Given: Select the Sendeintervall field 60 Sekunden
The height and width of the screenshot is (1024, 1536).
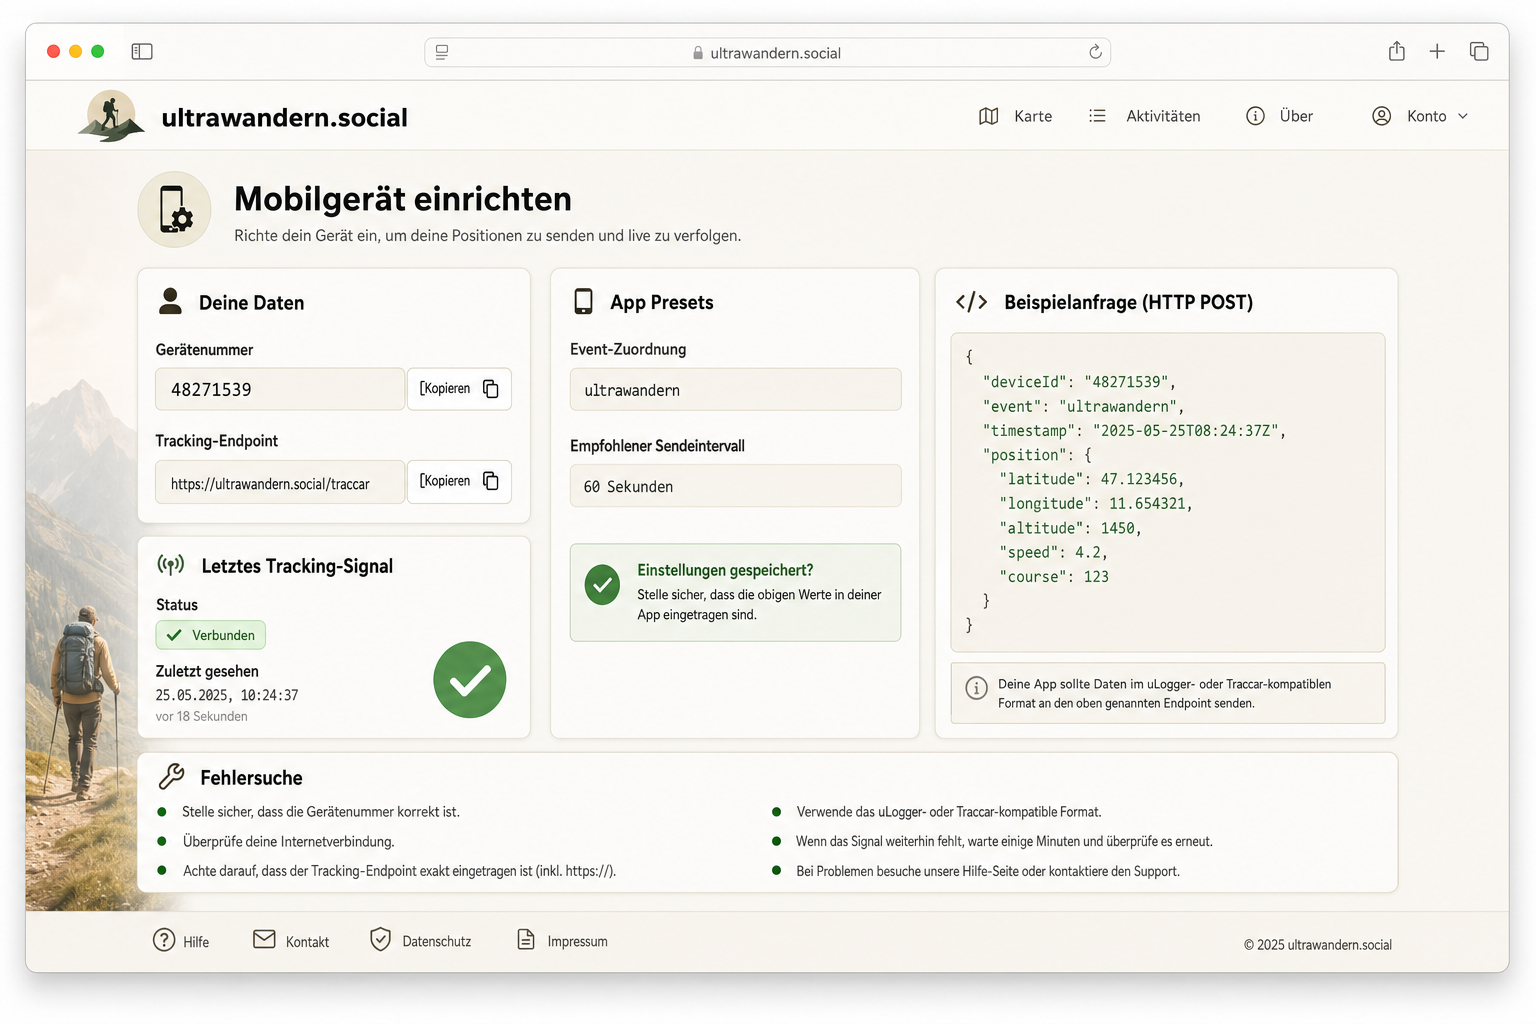Looking at the screenshot, I should point(735,486).
